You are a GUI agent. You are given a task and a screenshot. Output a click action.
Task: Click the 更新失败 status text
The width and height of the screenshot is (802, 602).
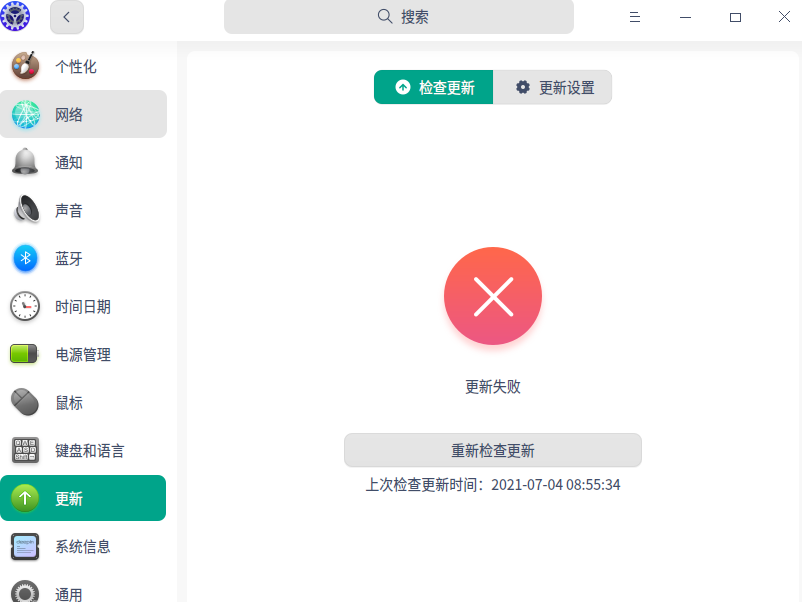point(493,387)
